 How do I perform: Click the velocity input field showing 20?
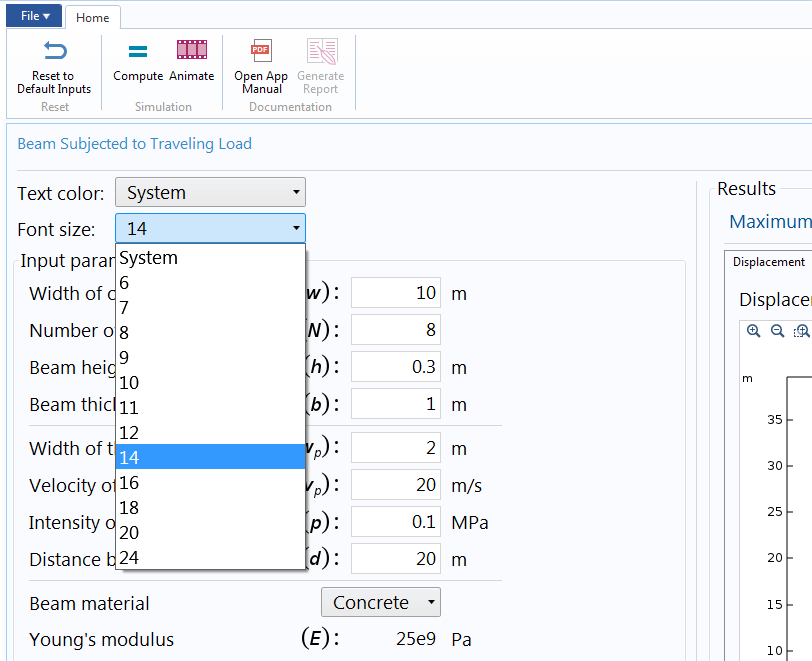(x=396, y=485)
